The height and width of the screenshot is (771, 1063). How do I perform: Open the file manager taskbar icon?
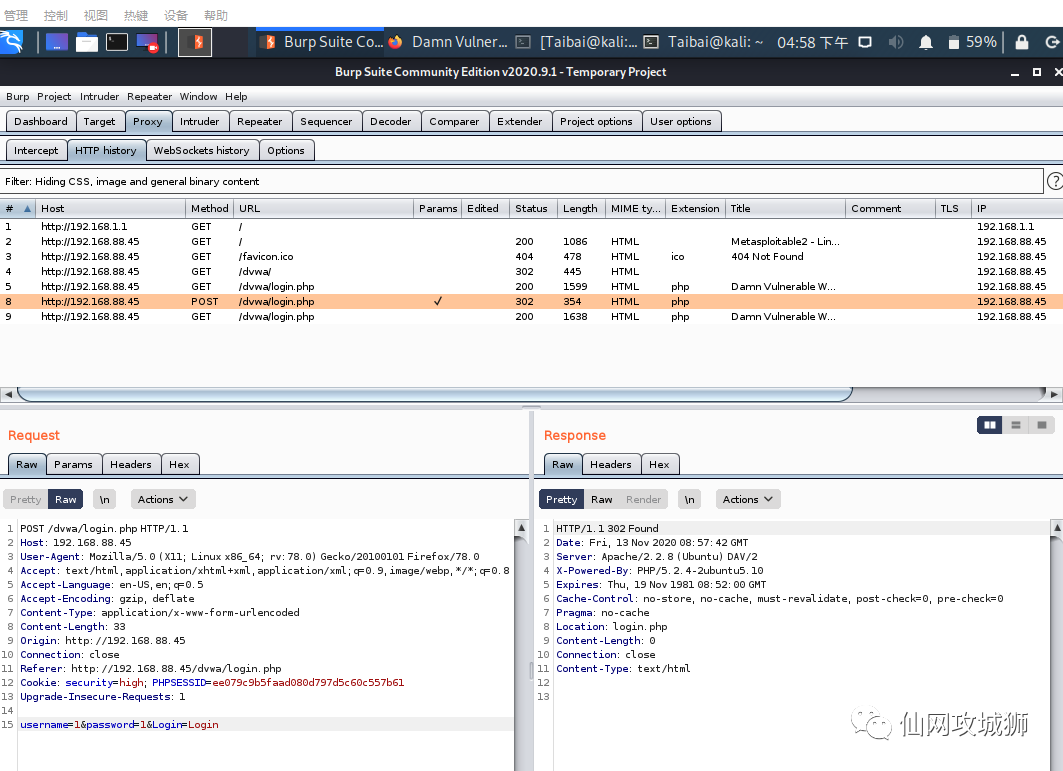(x=87, y=42)
